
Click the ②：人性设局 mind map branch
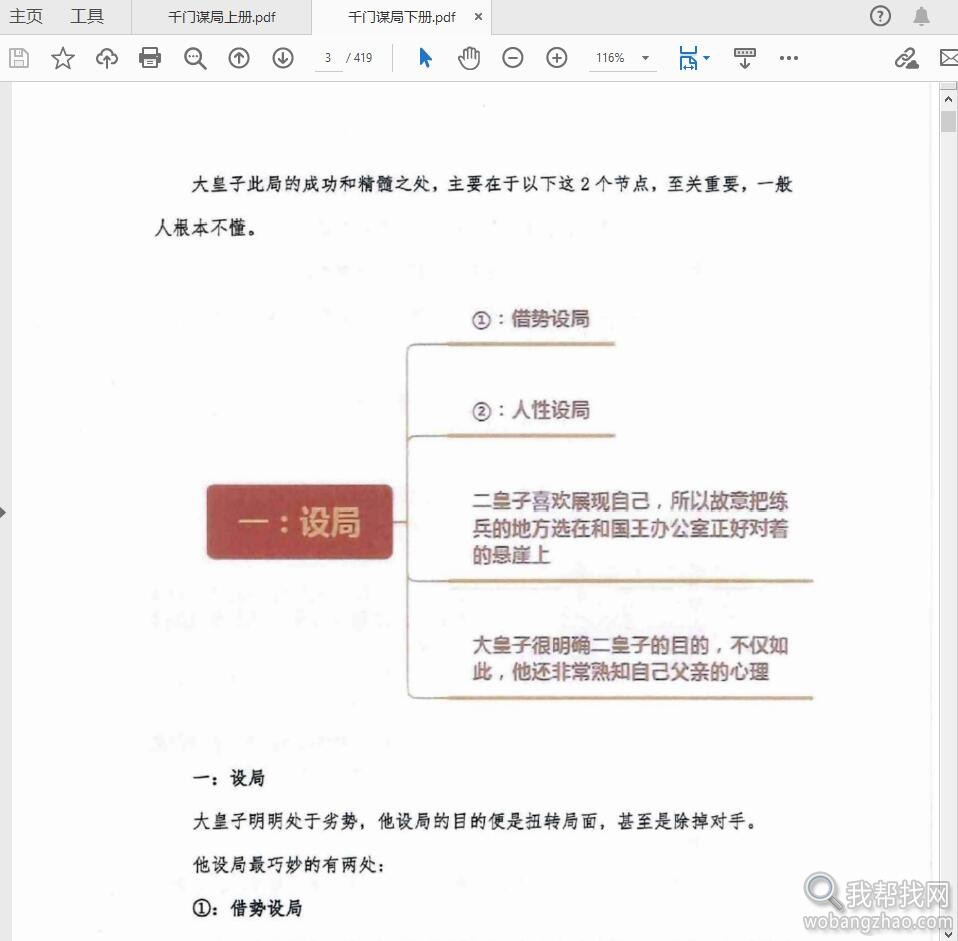[x=530, y=410]
